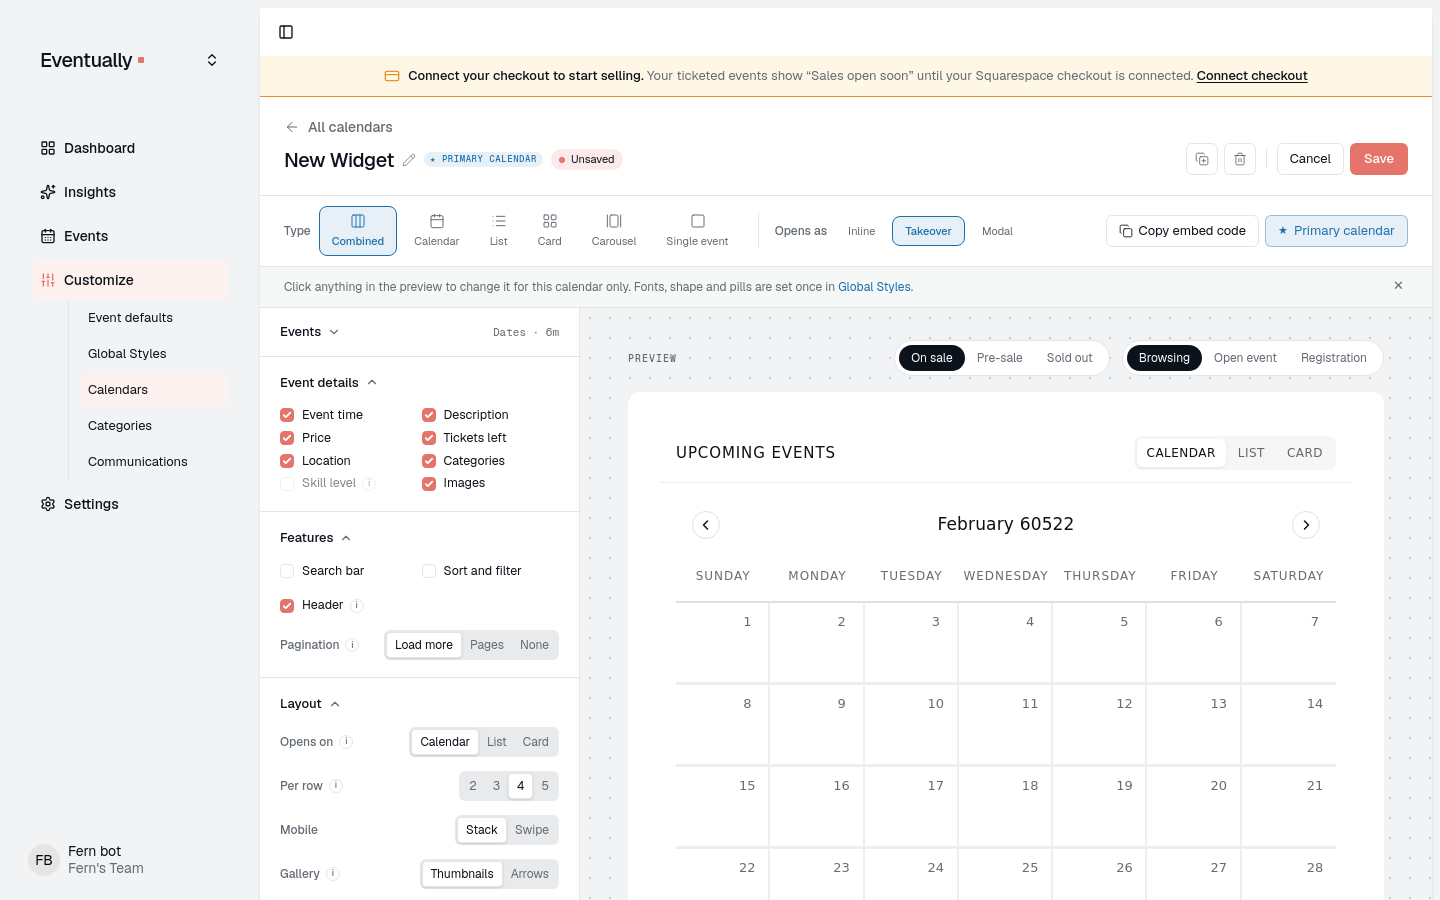The width and height of the screenshot is (1440, 900).
Task: Click the trash delete icon
Action: (1240, 159)
